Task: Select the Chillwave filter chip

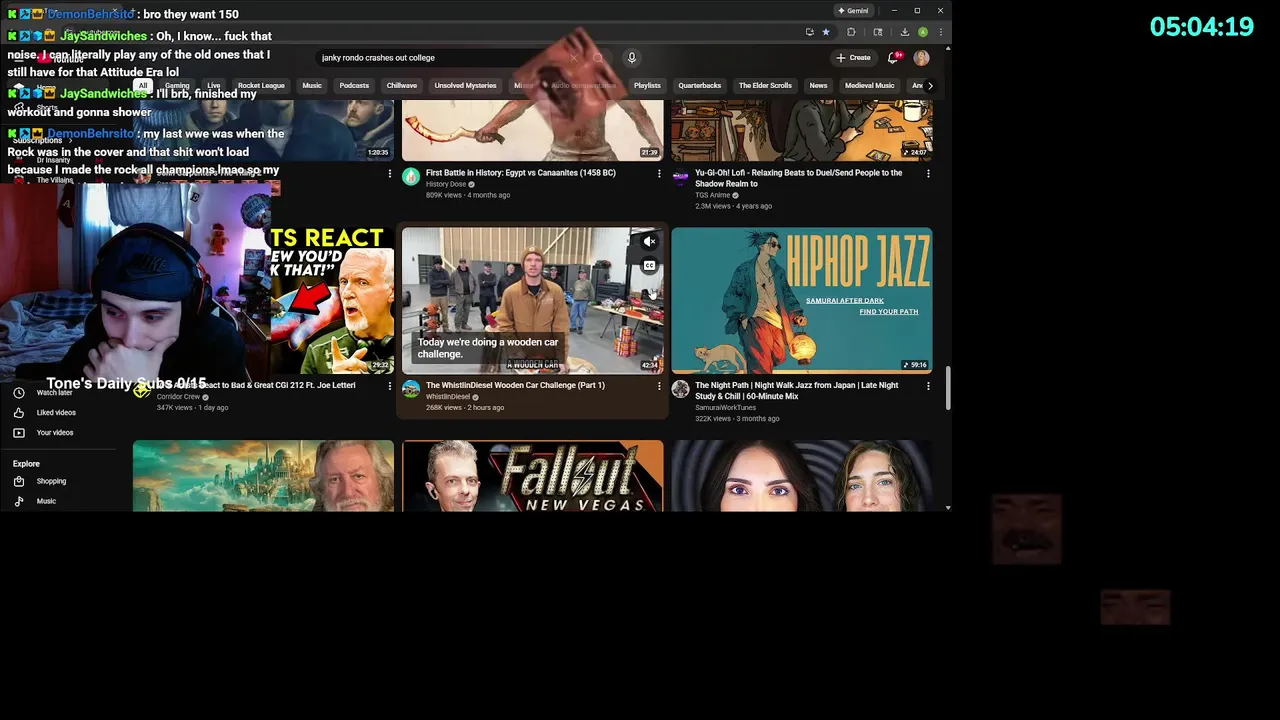Action: pos(401,86)
